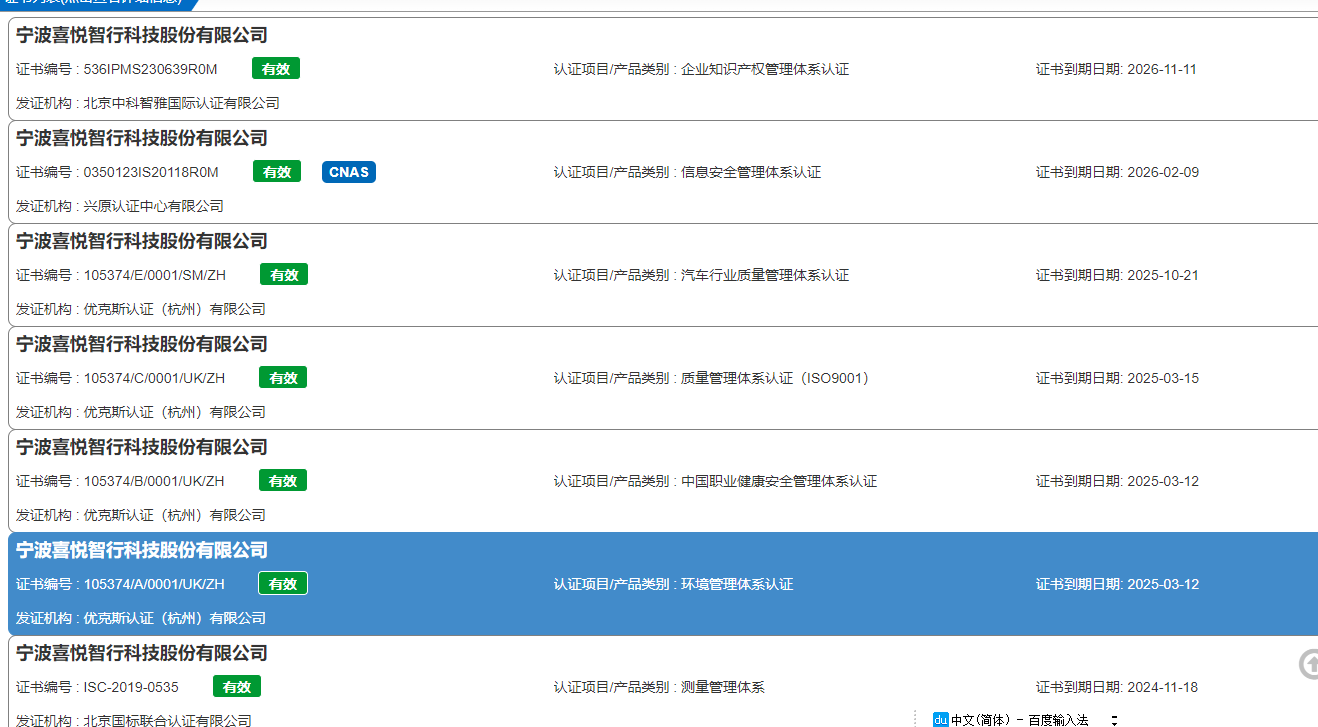This screenshot has width=1318, height=727.
Task: Open company title of certificate 105374/C/0001/UK/ZH
Action: click(142, 344)
